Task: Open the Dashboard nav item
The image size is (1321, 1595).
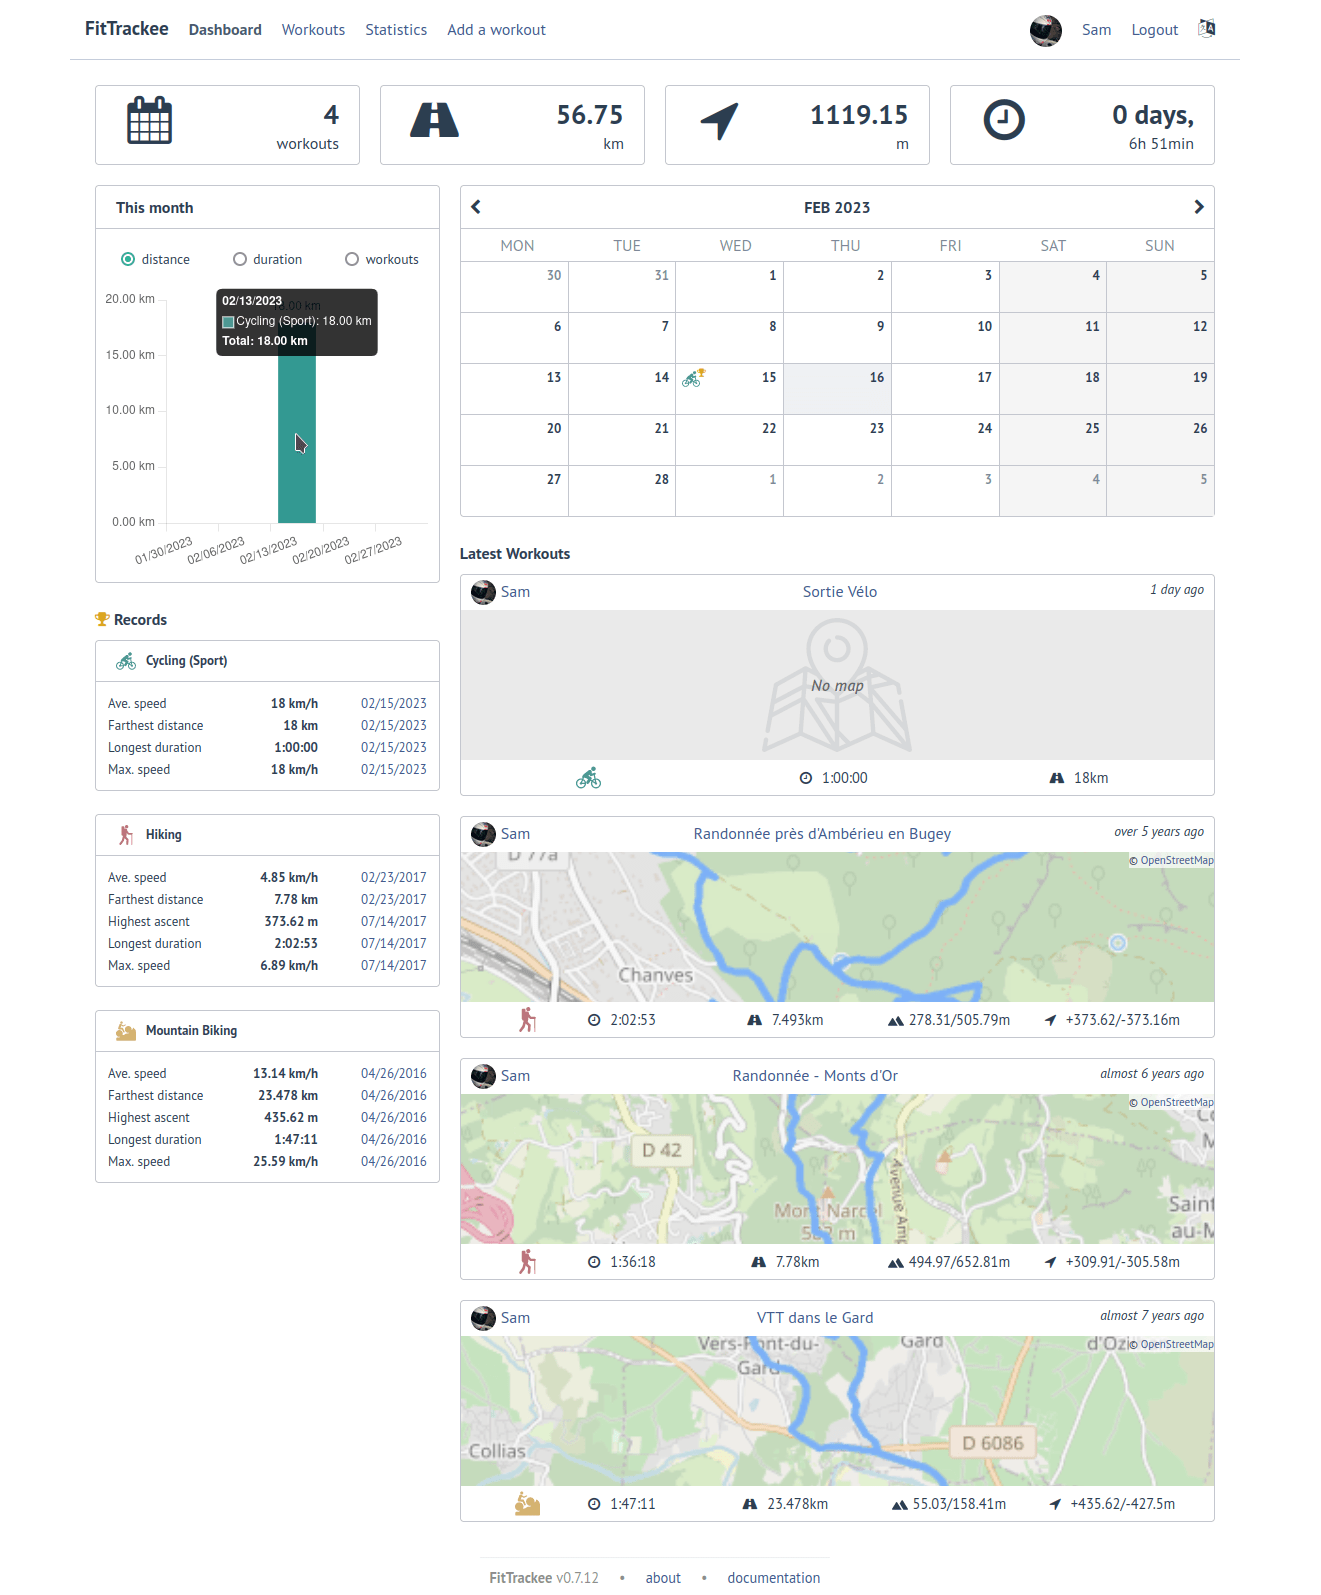Action: coord(225,30)
